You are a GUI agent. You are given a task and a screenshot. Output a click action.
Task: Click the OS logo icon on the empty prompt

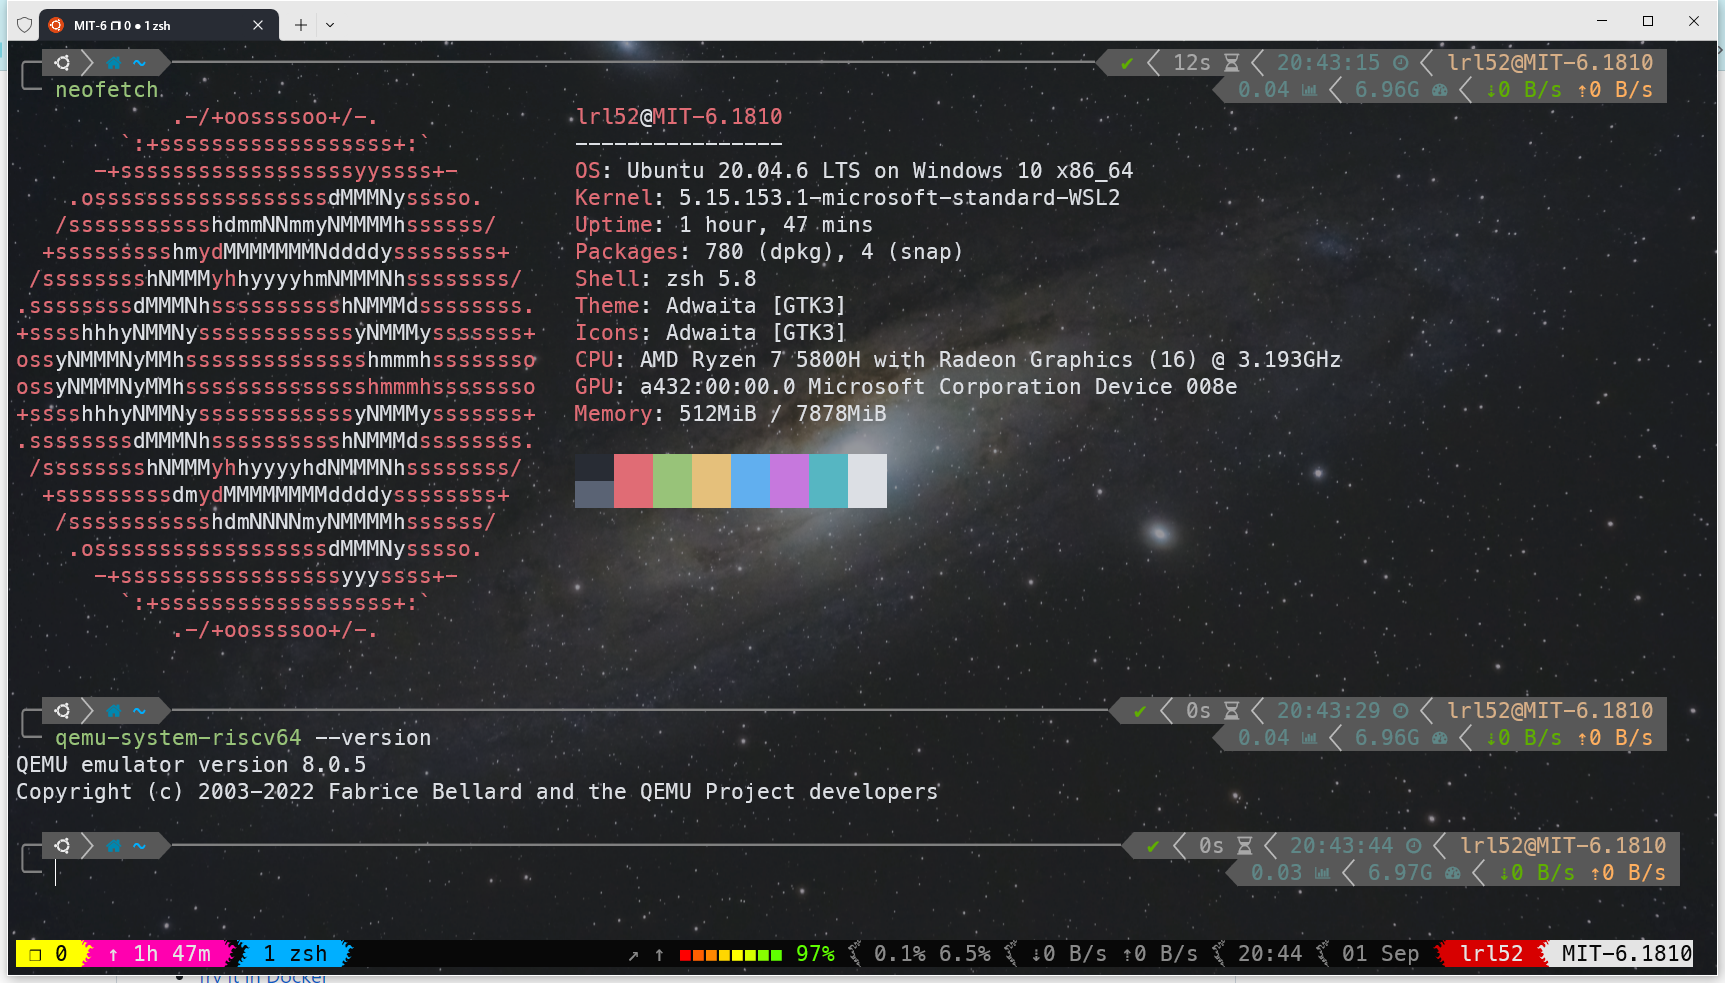(62, 846)
